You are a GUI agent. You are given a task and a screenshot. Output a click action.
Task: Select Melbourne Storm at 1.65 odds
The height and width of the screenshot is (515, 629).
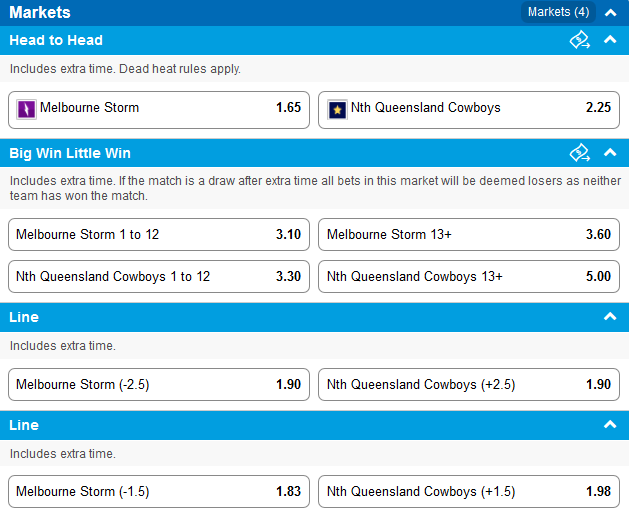pos(159,110)
